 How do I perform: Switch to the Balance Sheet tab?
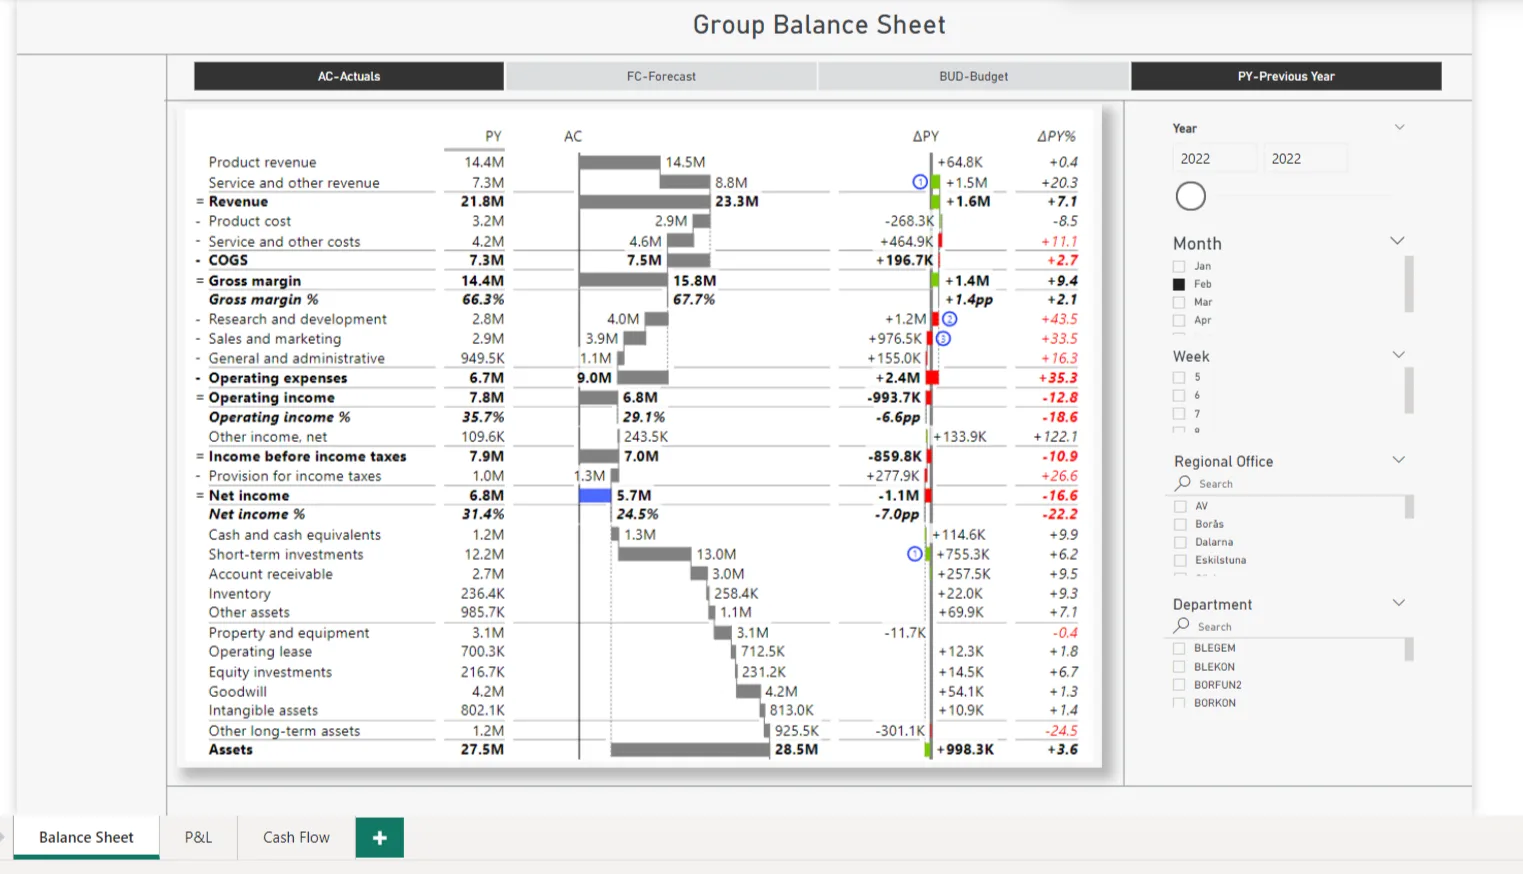pyautogui.click(x=86, y=838)
